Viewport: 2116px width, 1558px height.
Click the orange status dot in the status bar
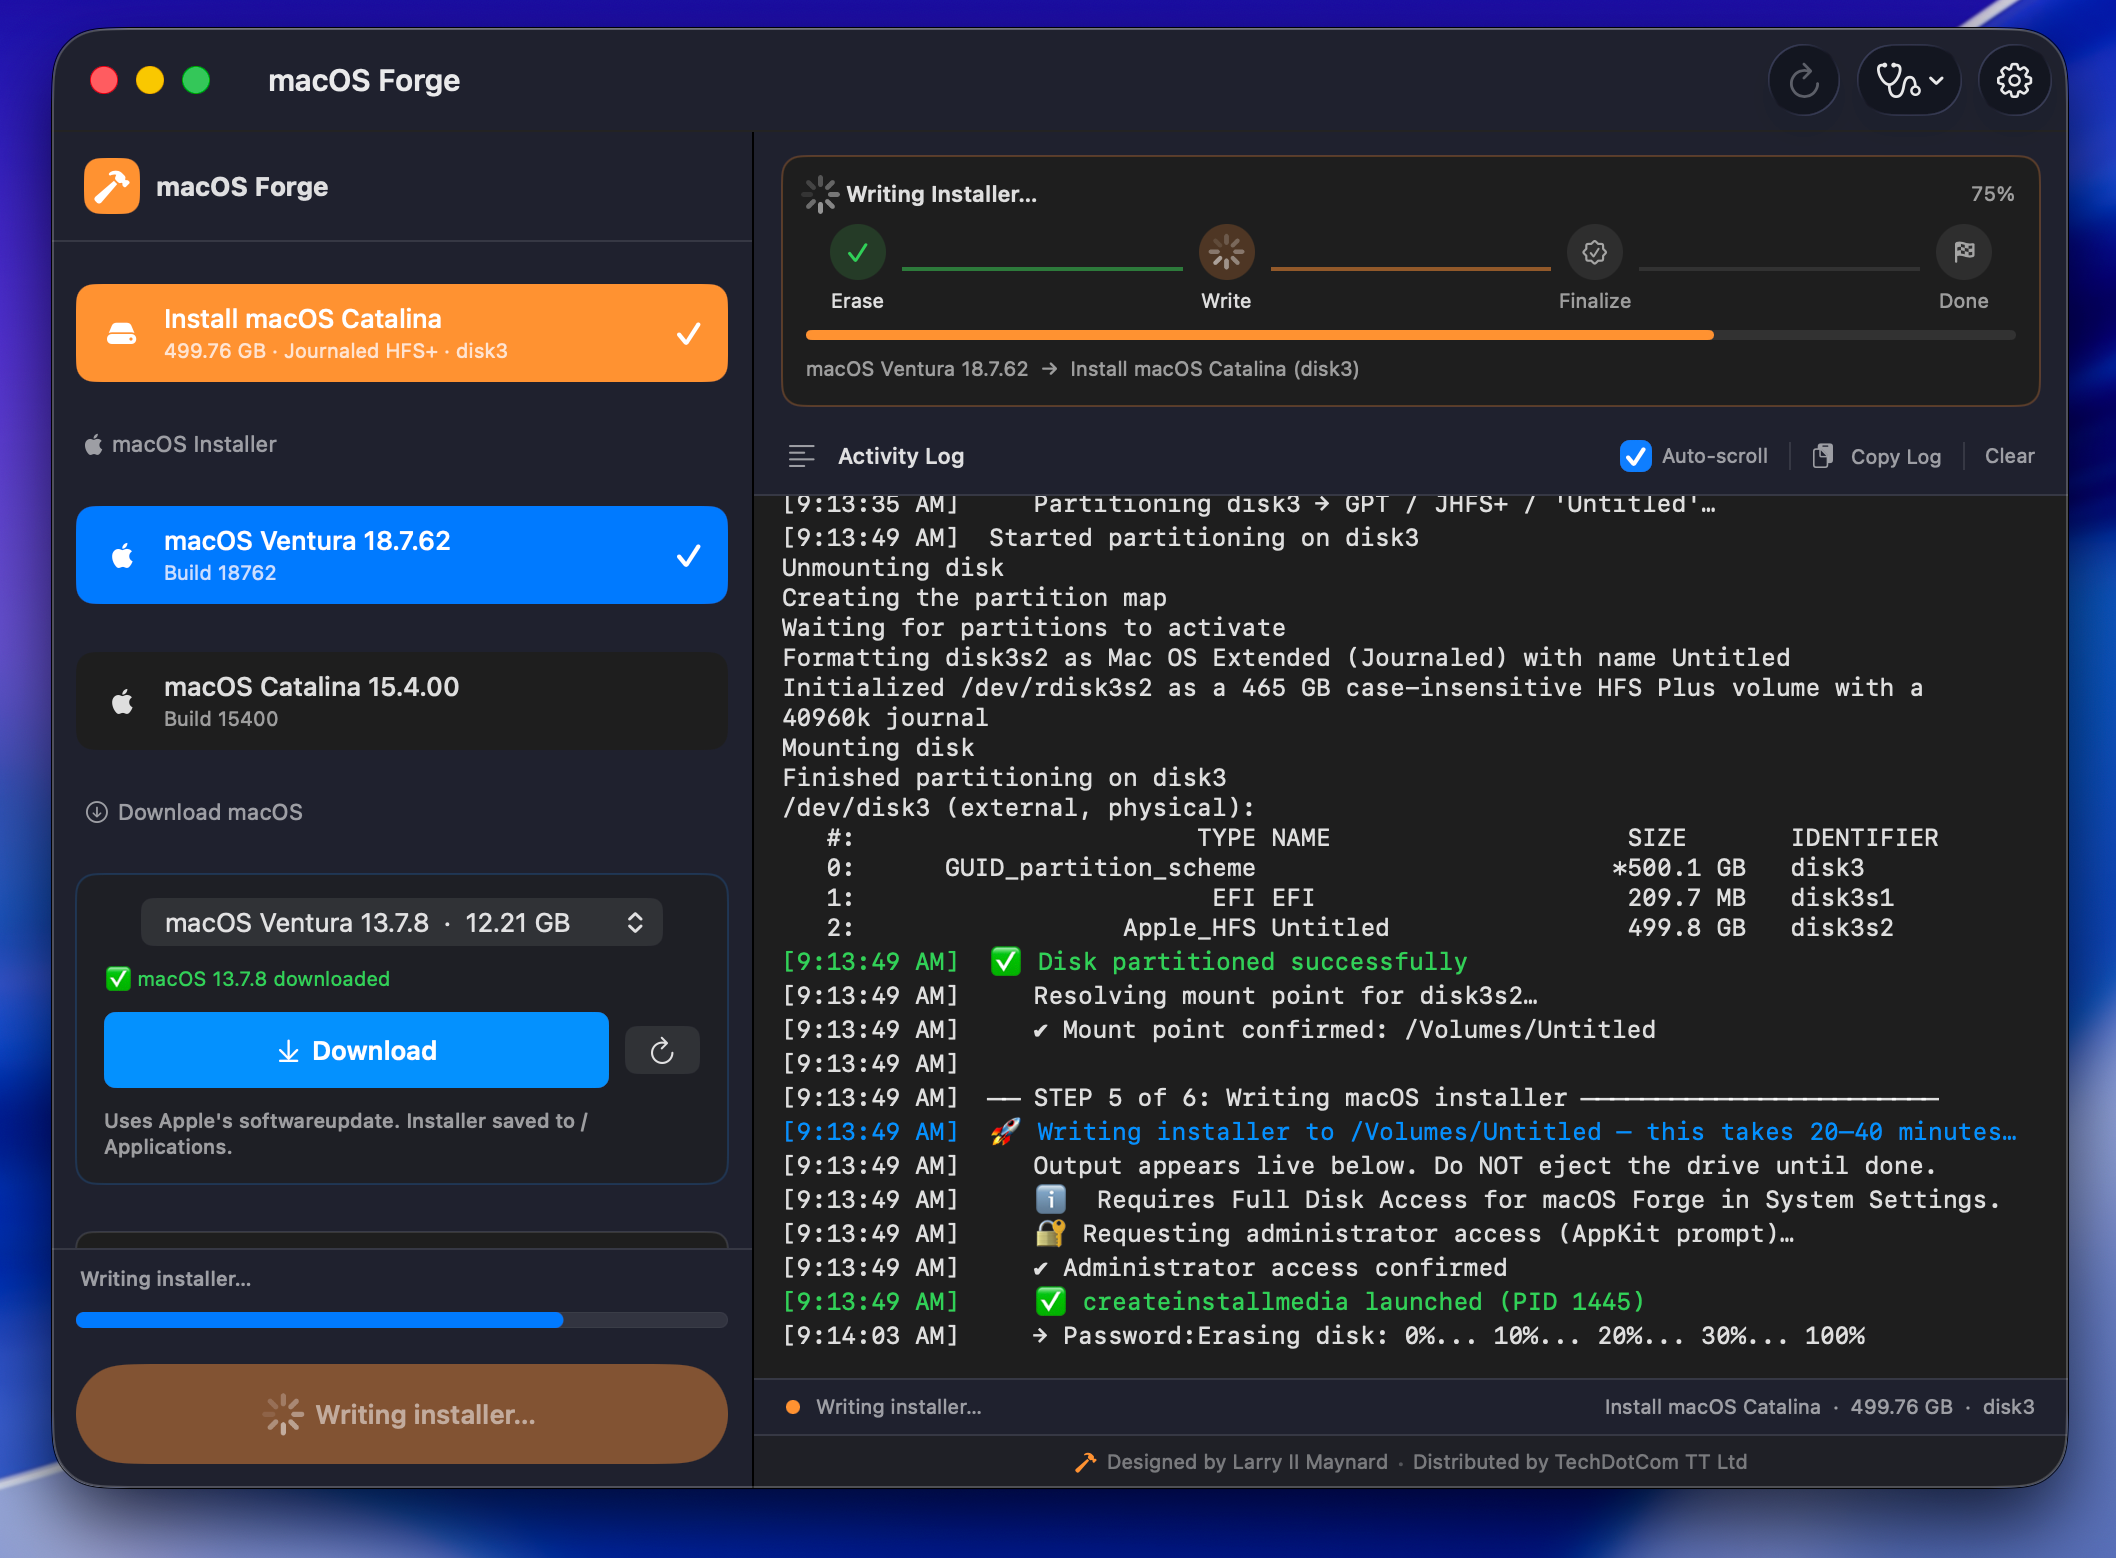pos(793,1407)
